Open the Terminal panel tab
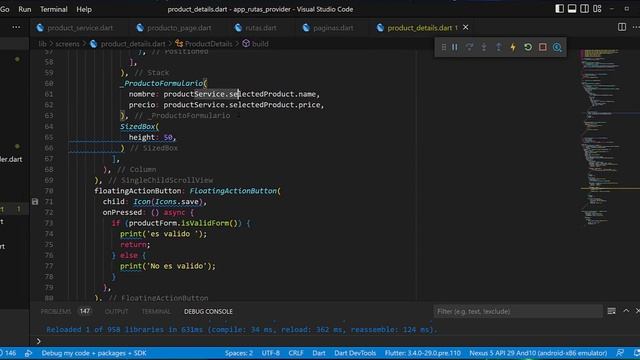 pyautogui.click(x=156, y=311)
